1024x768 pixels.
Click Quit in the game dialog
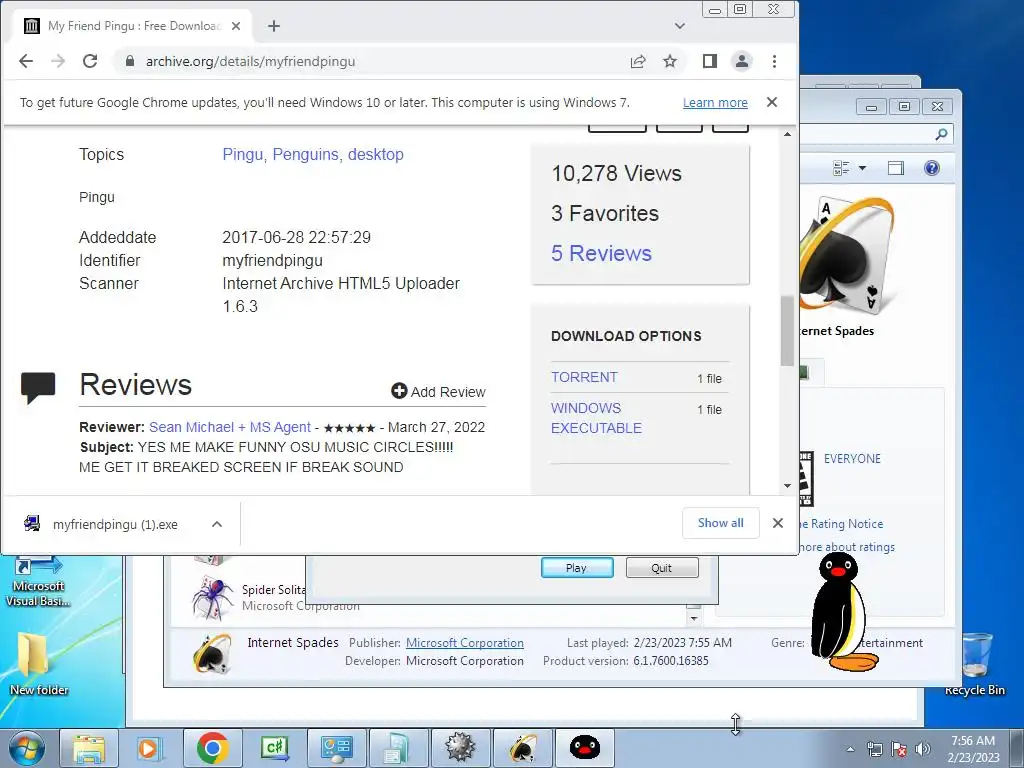coord(662,568)
